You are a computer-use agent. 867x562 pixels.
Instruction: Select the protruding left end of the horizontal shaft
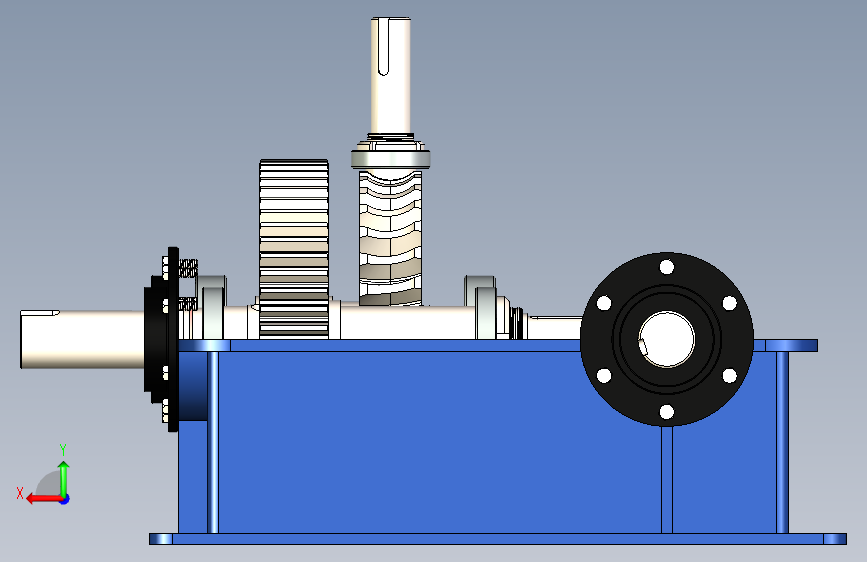tap(83, 339)
